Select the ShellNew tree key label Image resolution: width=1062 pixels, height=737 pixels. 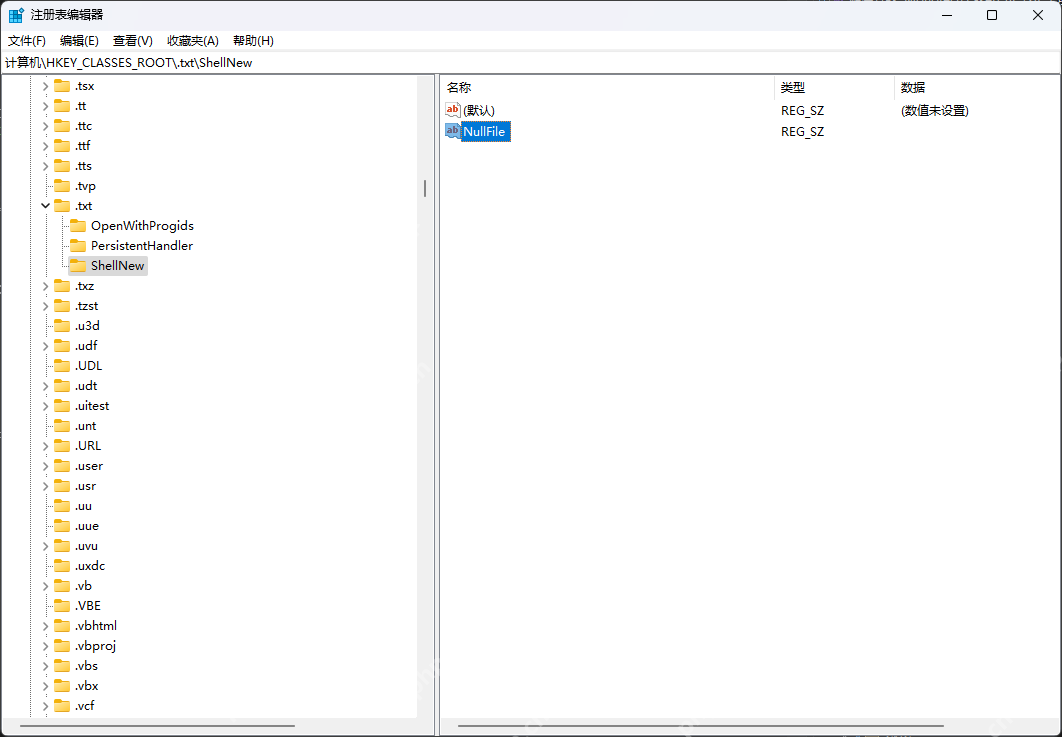[118, 266]
